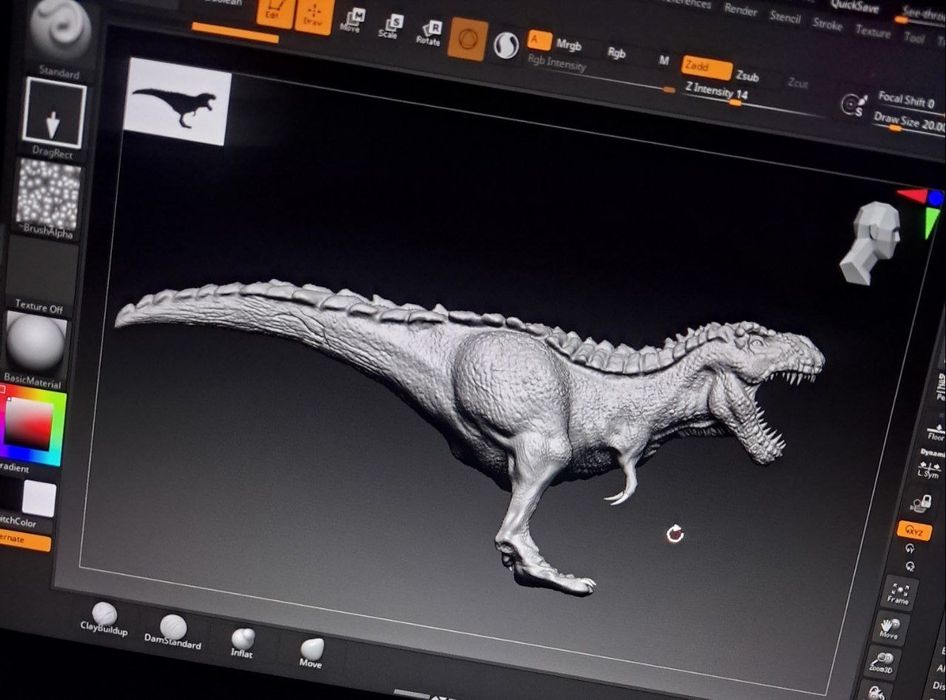Click the camera lock icon

[922, 502]
